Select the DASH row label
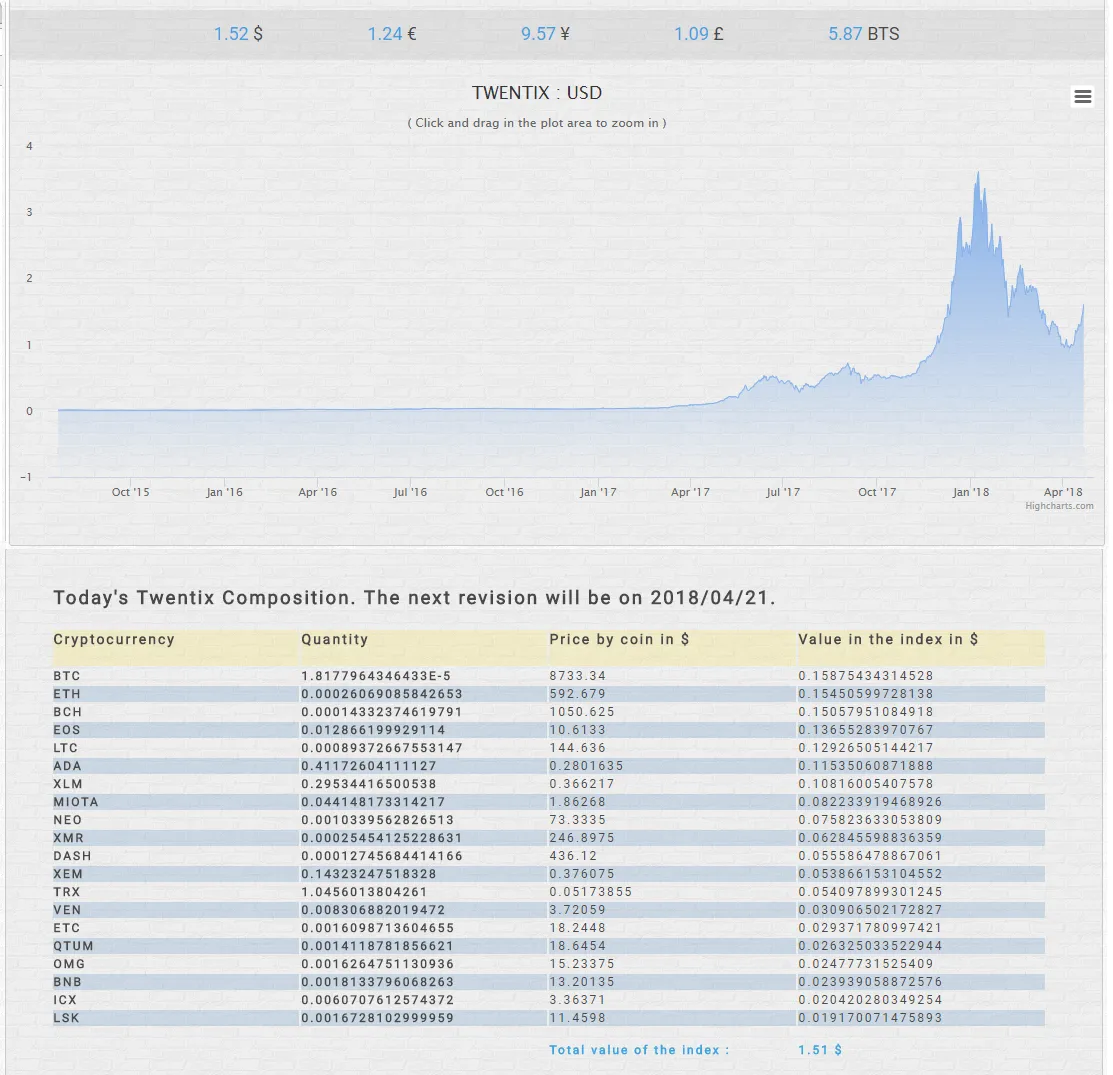Screen dimensions: 1113x1075 coord(72,856)
